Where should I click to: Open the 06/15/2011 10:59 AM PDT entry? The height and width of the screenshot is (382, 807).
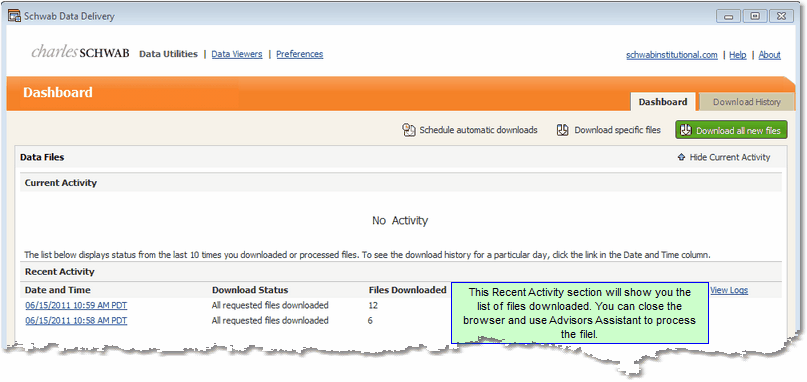point(76,306)
